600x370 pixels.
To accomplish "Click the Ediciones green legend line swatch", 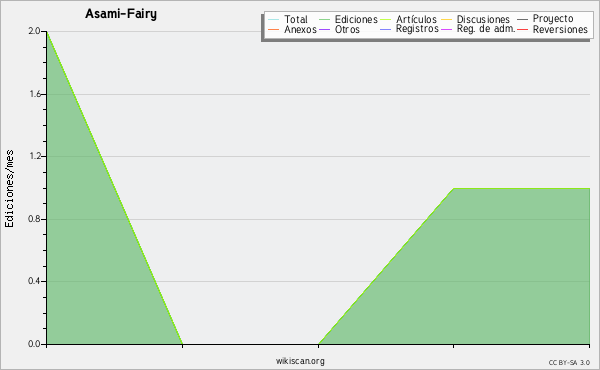I will point(324,20).
